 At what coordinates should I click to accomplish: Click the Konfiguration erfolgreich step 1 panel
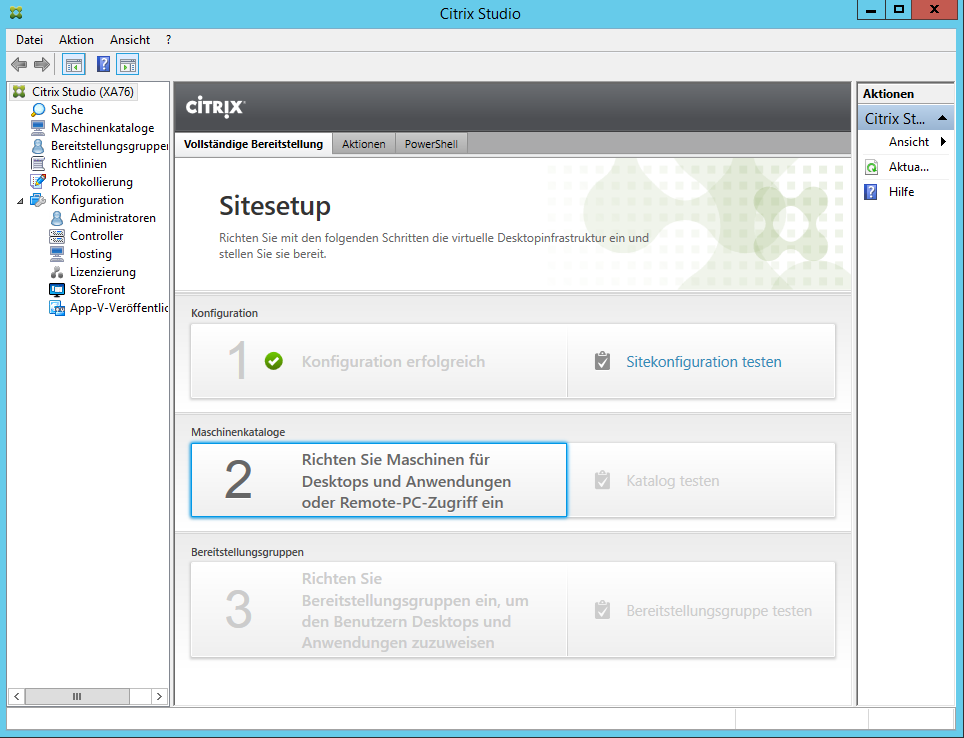coord(379,361)
